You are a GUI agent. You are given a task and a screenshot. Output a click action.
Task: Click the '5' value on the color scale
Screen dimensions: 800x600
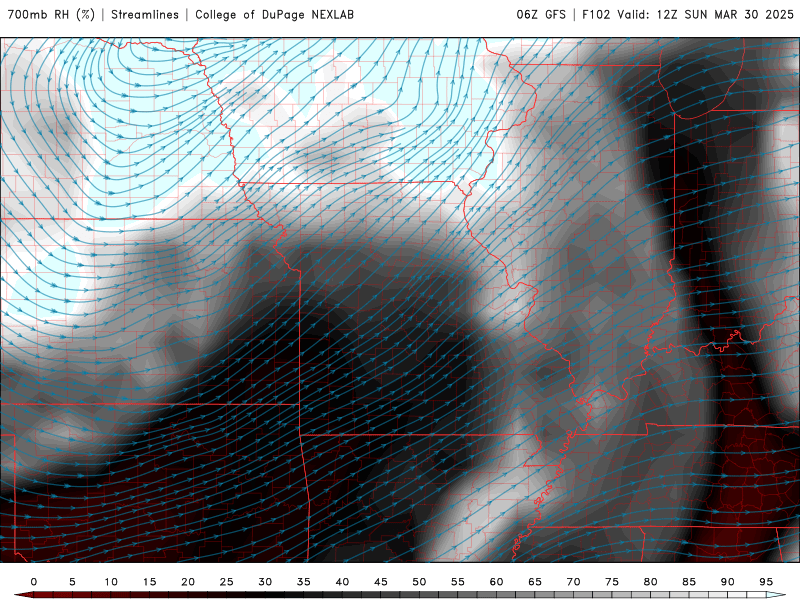pos(72,582)
